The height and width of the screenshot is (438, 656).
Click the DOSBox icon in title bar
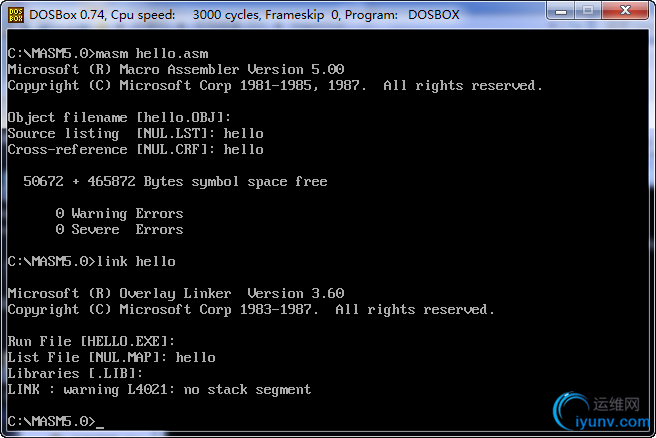(15, 15)
